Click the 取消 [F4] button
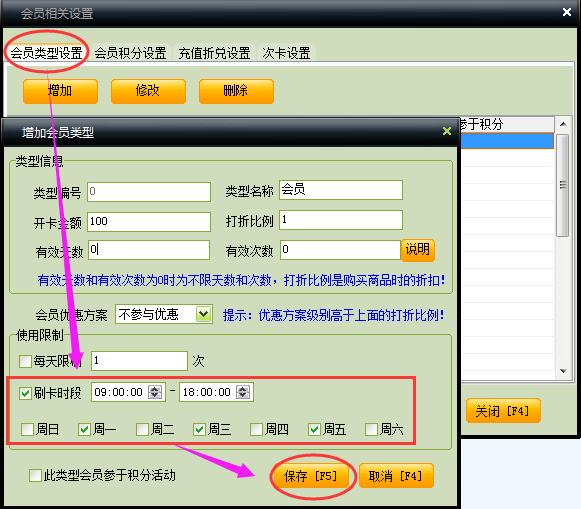The height and width of the screenshot is (509, 581). pos(396,476)
